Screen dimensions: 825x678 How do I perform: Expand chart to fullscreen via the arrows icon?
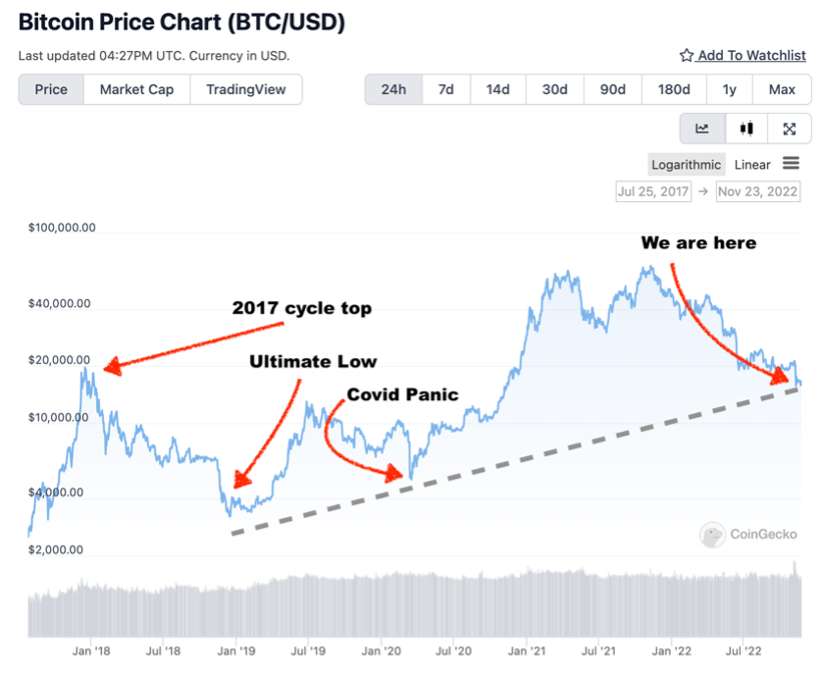[x=790, y=128]
